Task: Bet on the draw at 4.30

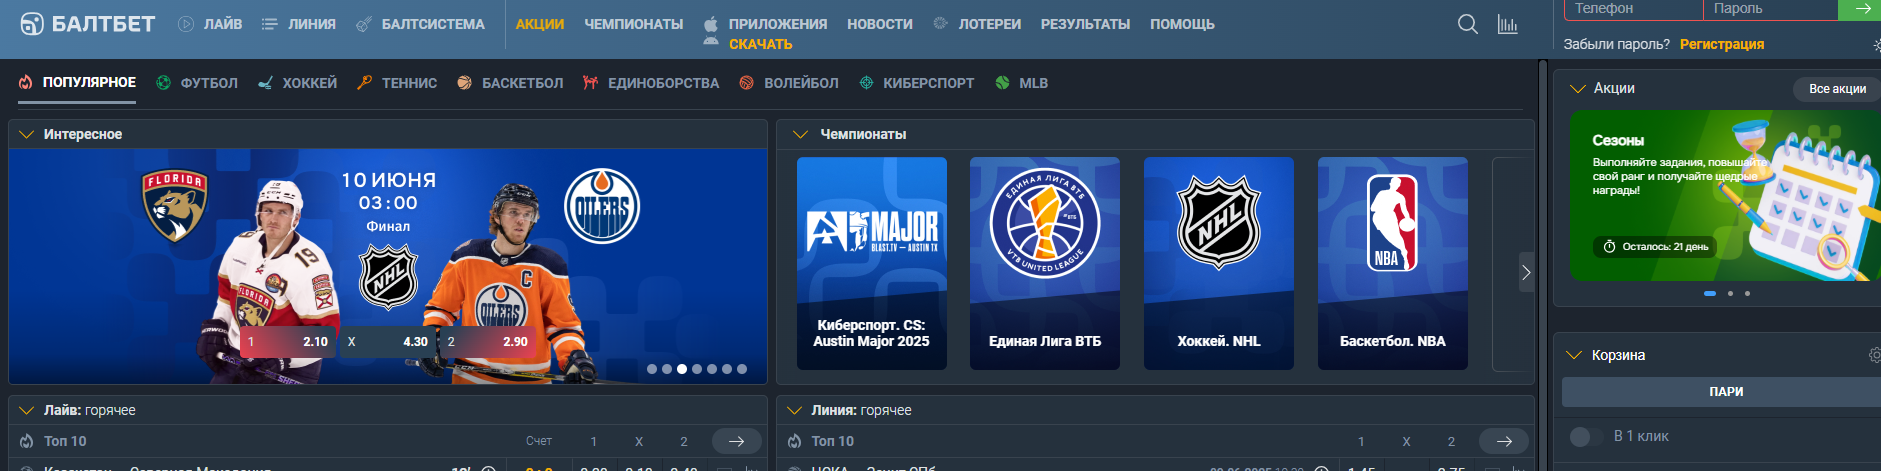Action: pyautogui.click(x=388, y=341)
